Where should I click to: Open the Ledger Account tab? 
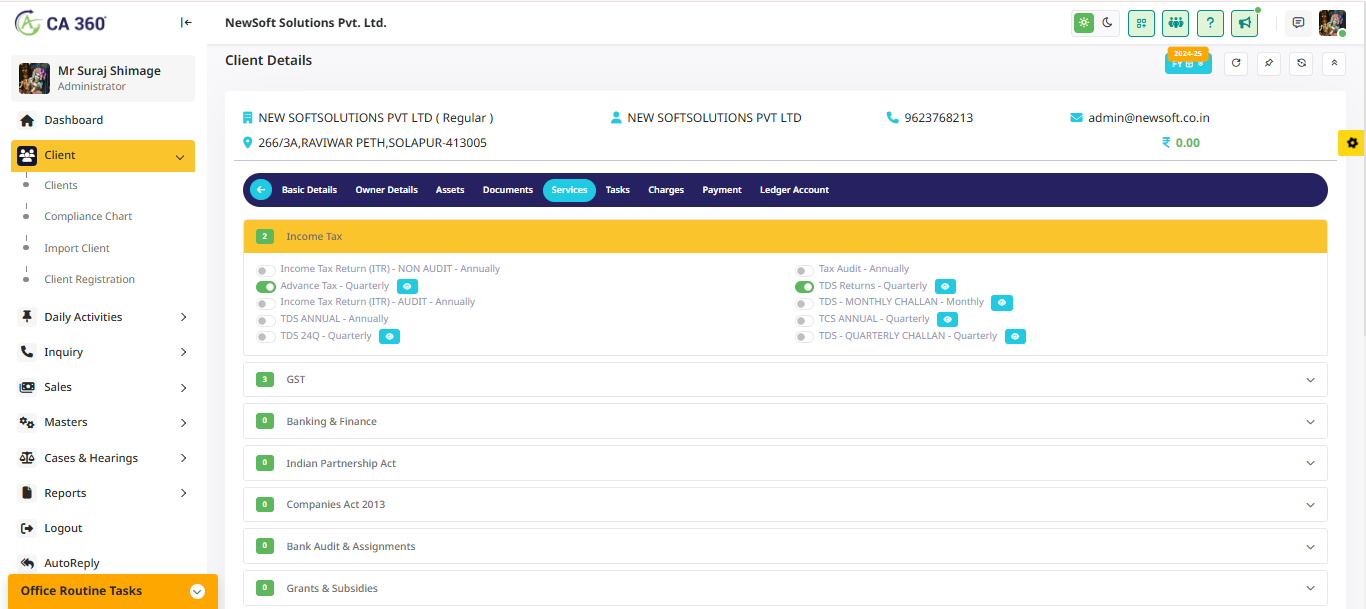pos(794,190)
